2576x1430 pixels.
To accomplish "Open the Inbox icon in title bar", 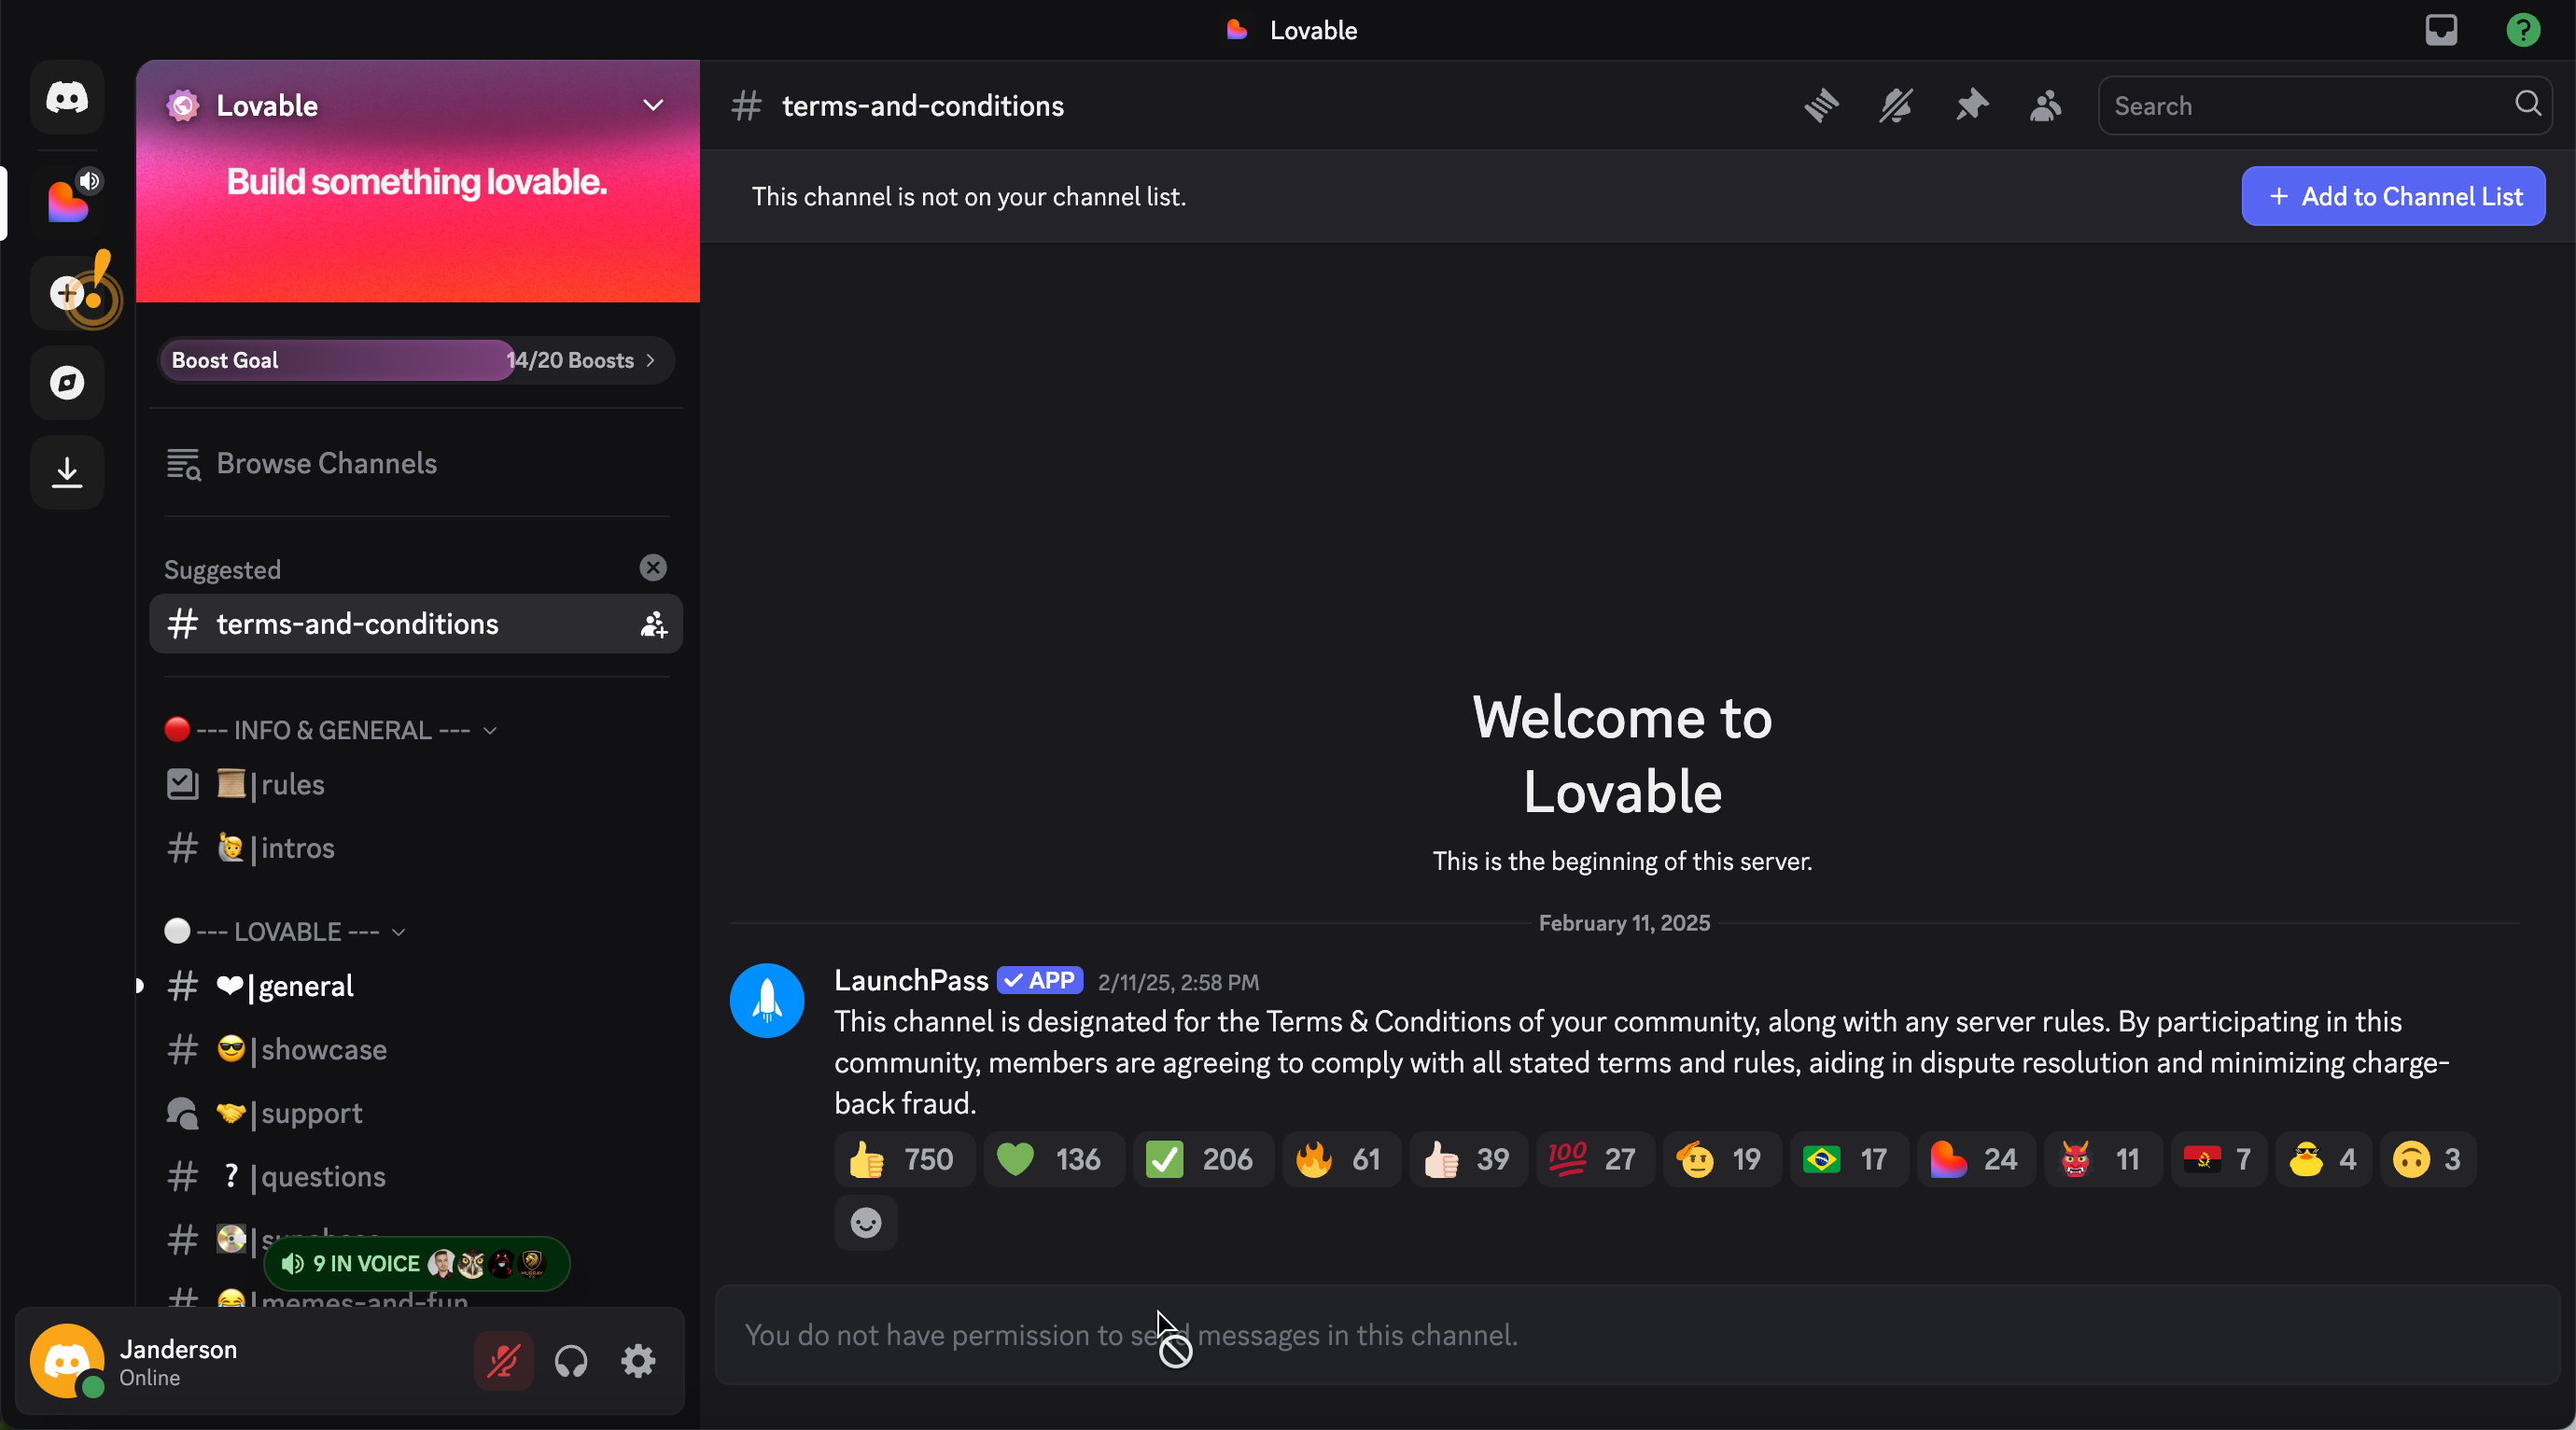I will (x=2441, y=30).
